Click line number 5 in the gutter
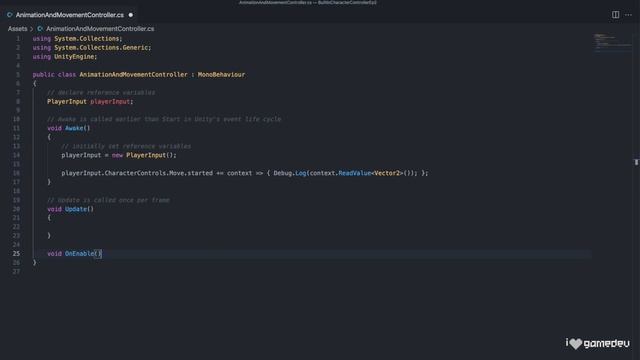This screenshot has height=360, width=640. click(18, 75)
